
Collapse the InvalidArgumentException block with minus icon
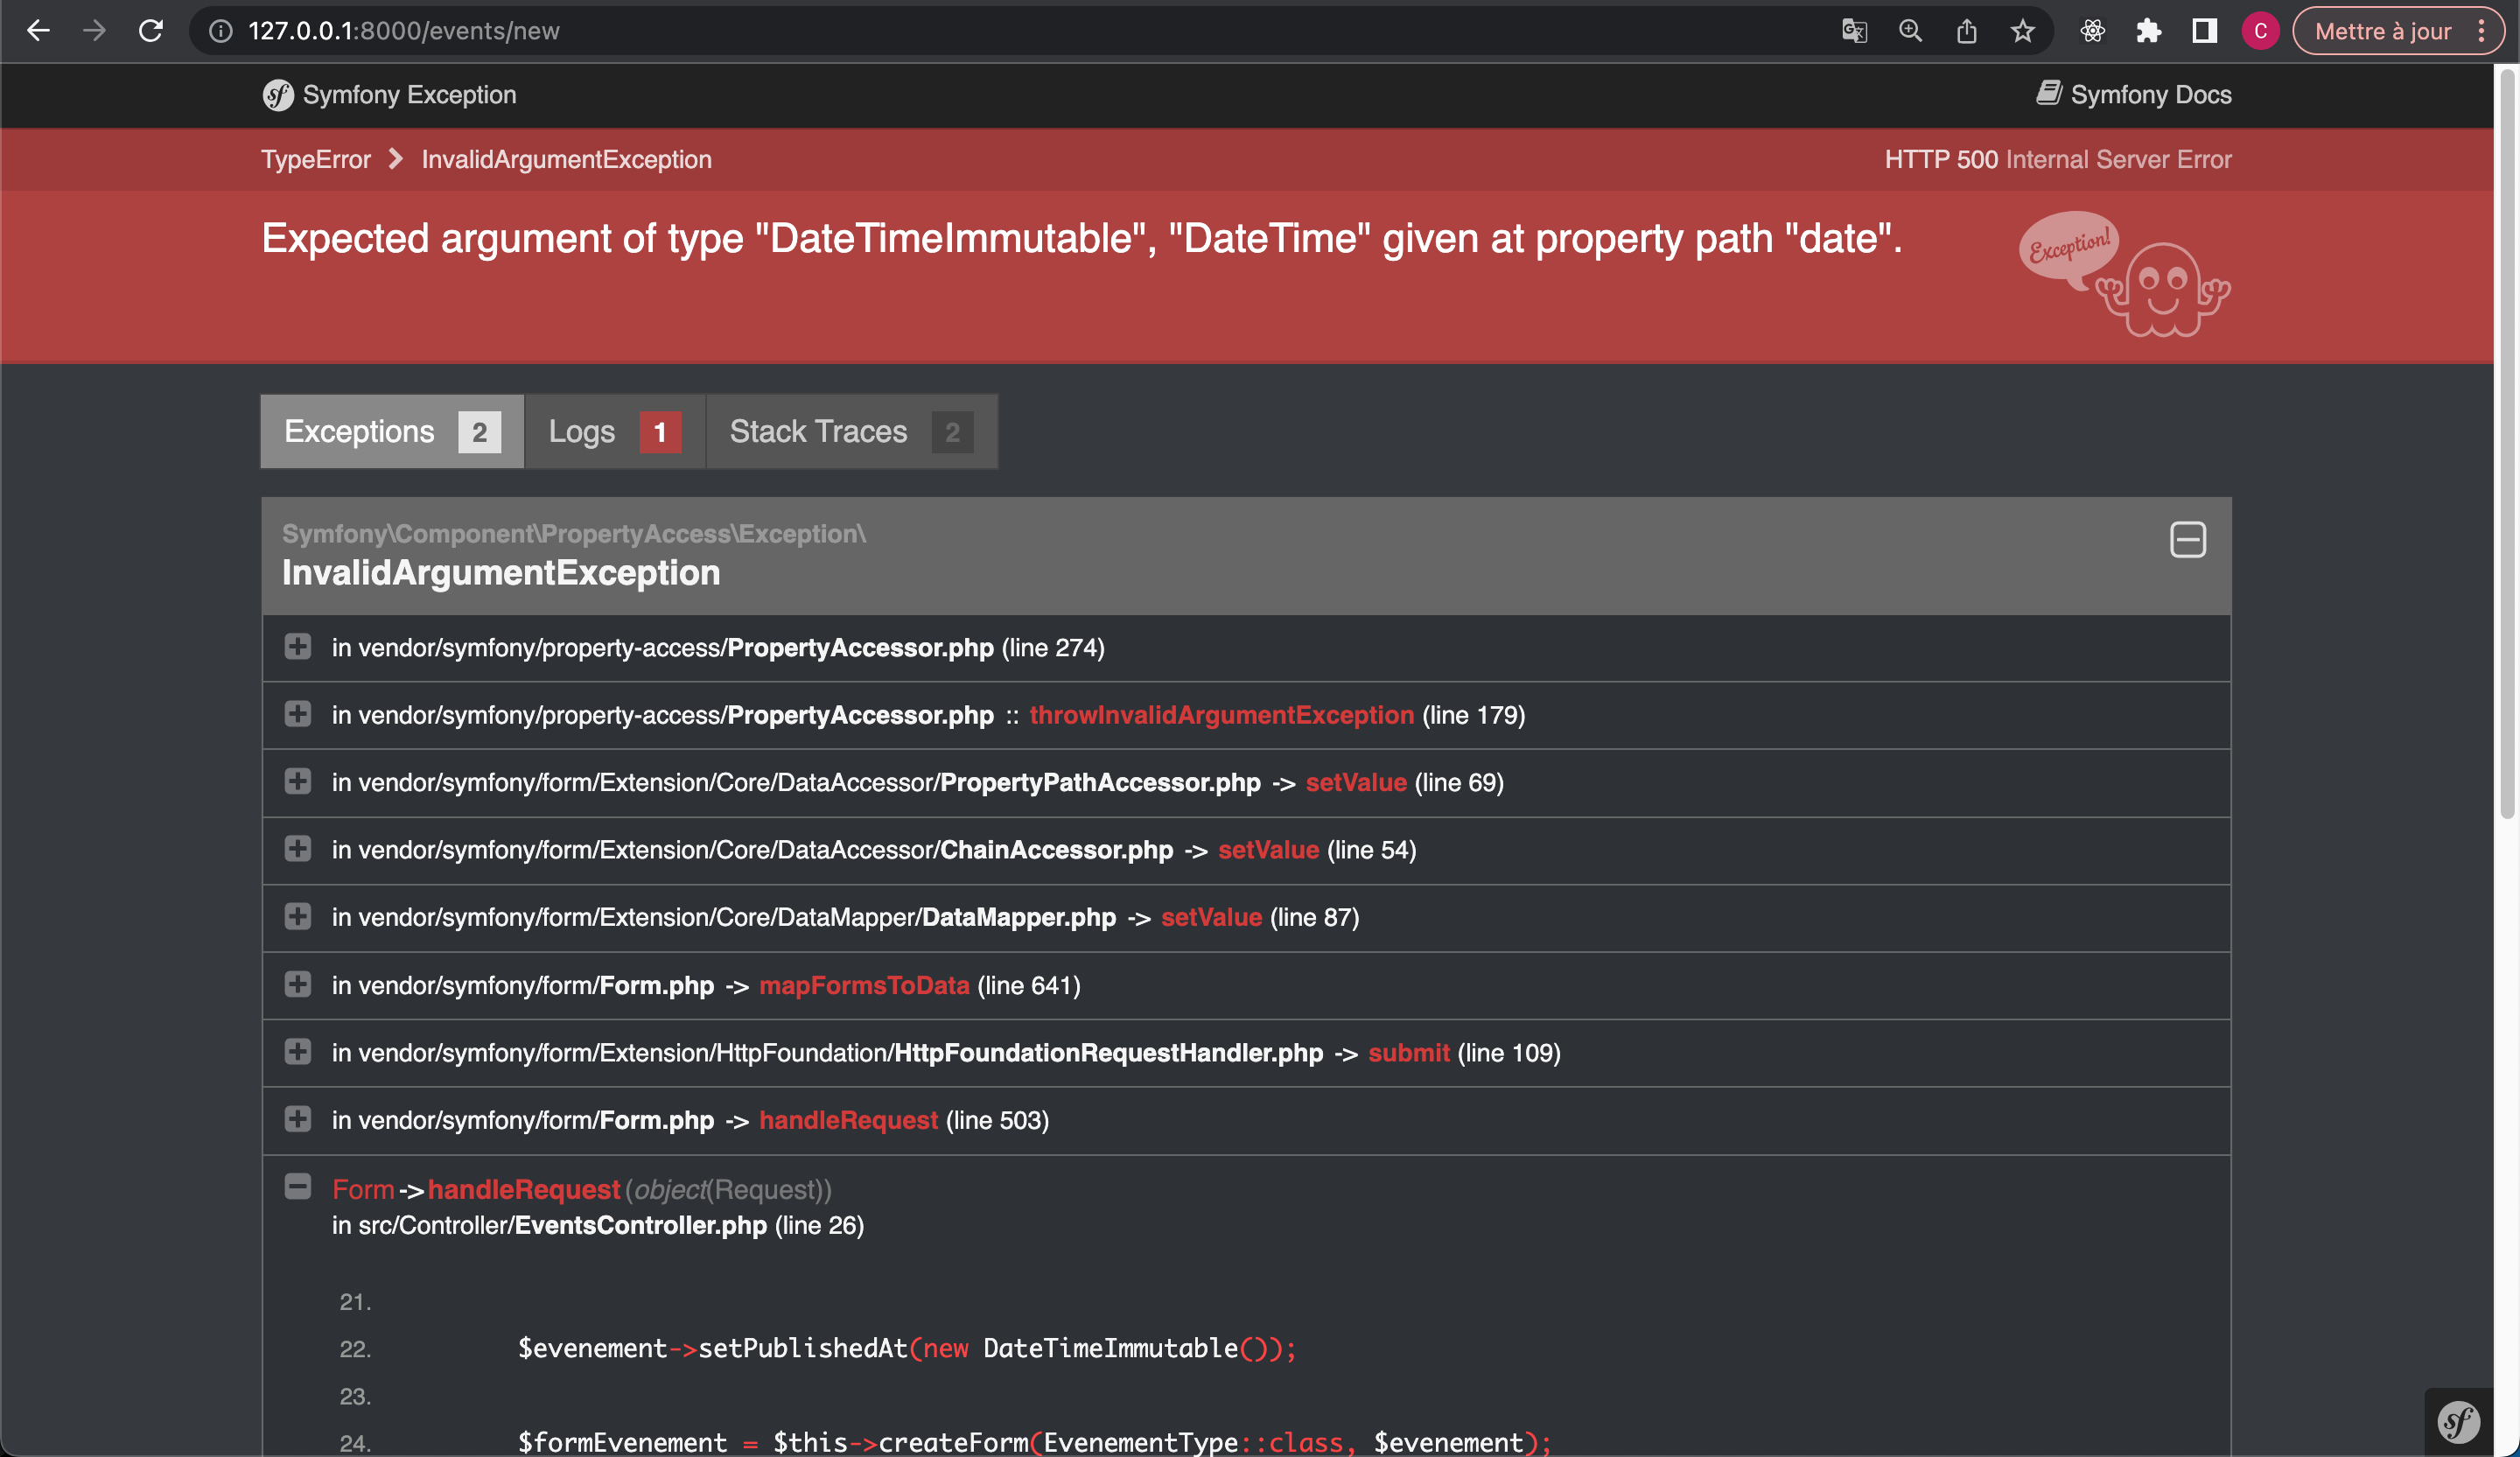pos(2187,540)
